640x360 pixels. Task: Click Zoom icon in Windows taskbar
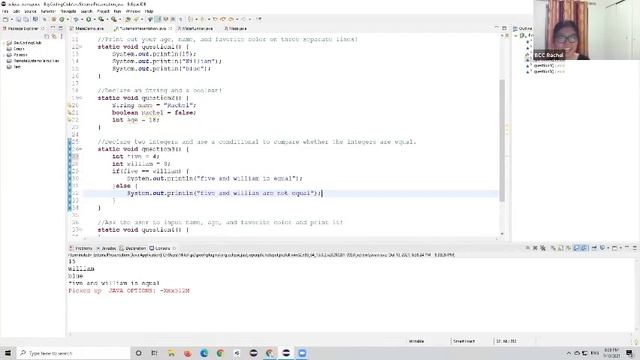tap(302, 353)
